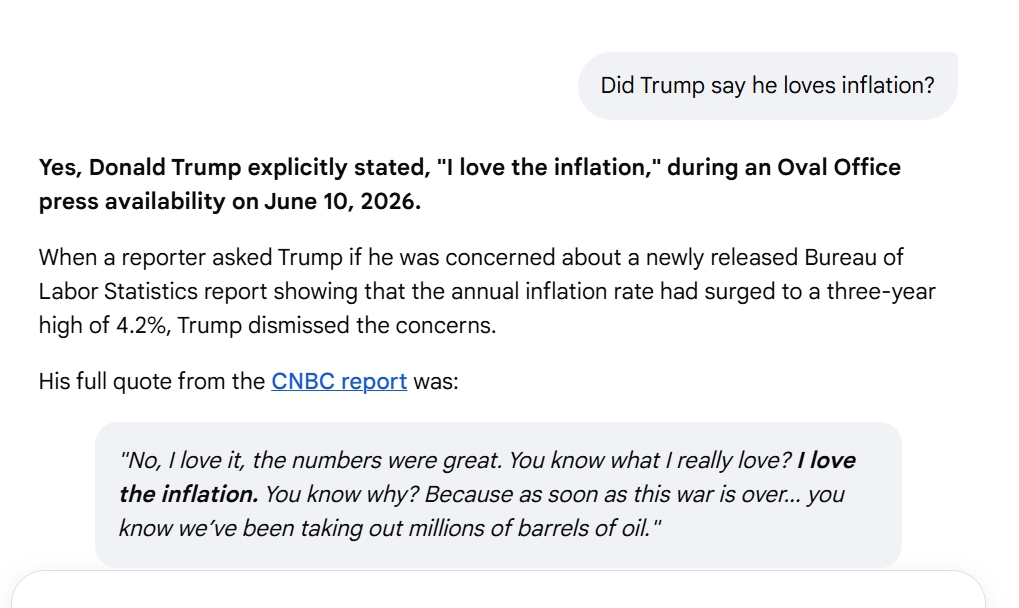Click "Oval Office" in the bold answer

(839, 168)
